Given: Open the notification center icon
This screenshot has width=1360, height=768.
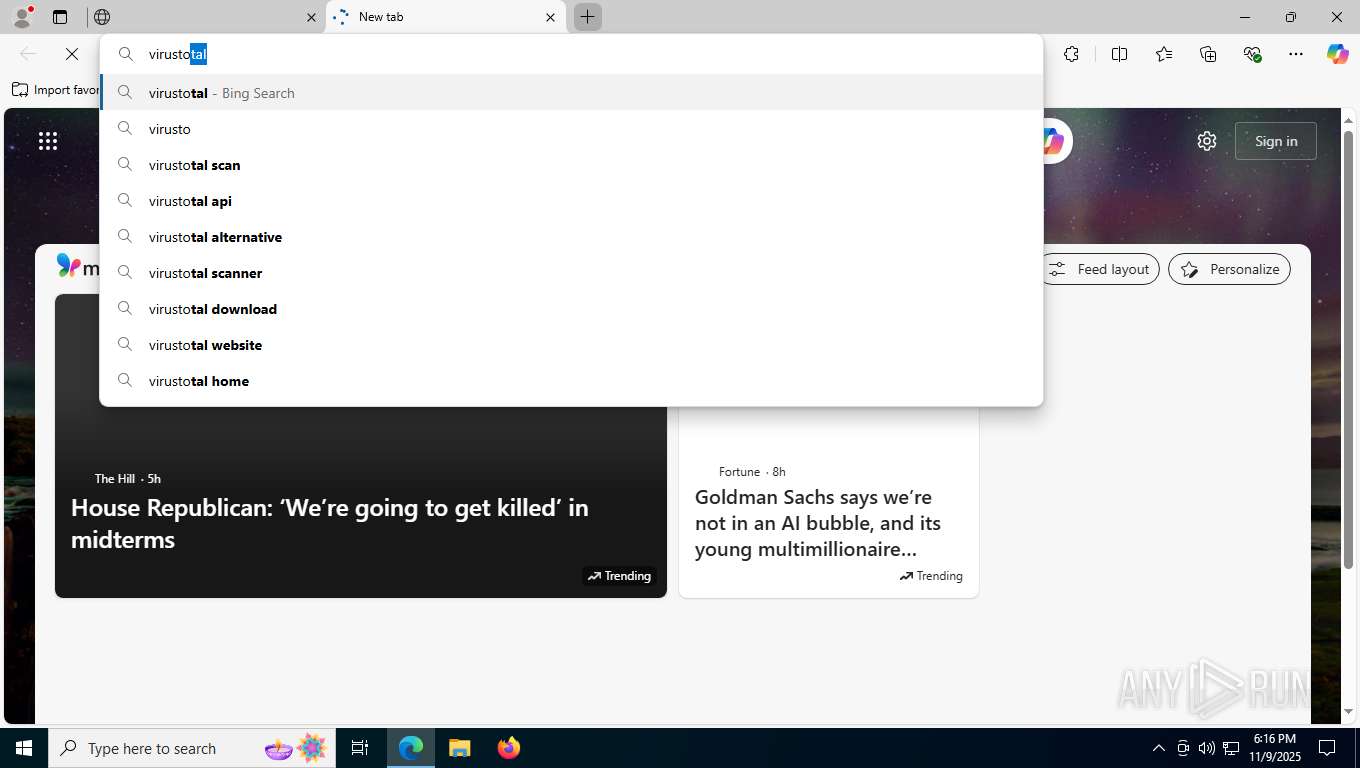Looking at the screenshot, I should click(1327, 748).
